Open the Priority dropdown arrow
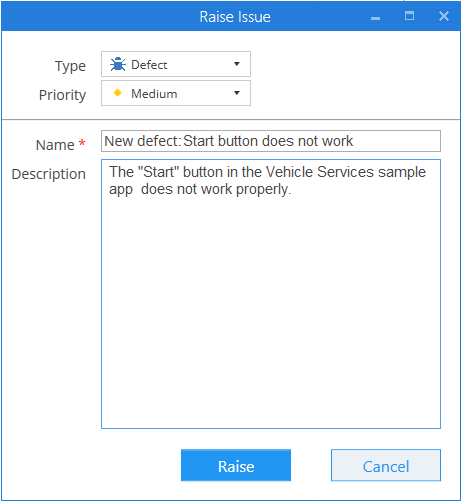This screenshot has width=461, height=502. click(x=237, y=93)
